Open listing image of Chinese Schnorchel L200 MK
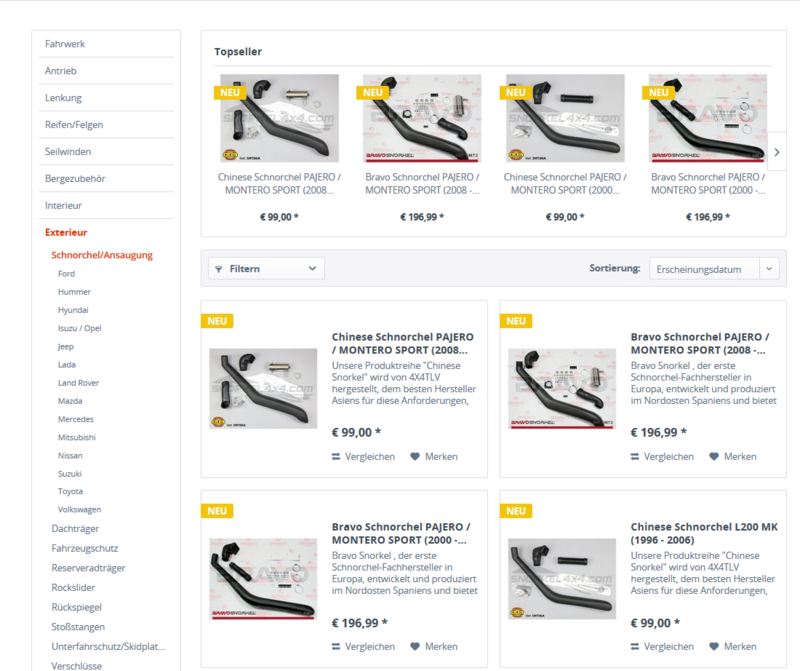800x671 pixels. [562, 579]
